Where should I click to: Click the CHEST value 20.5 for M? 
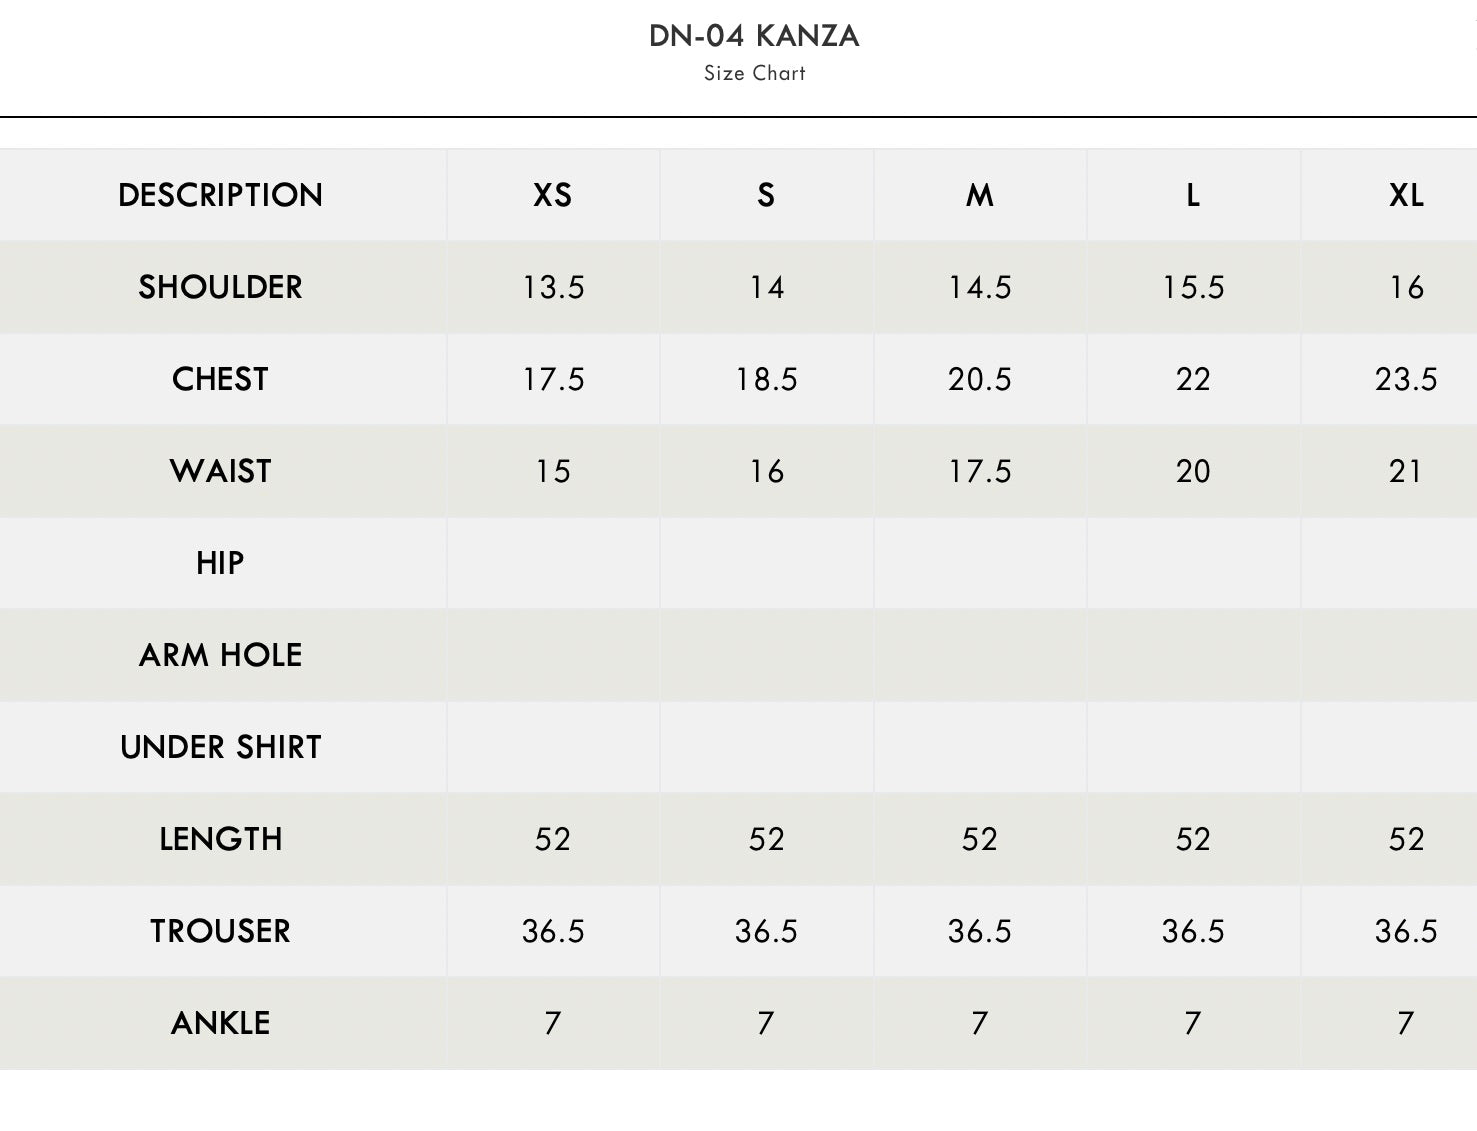coord(980,379)
